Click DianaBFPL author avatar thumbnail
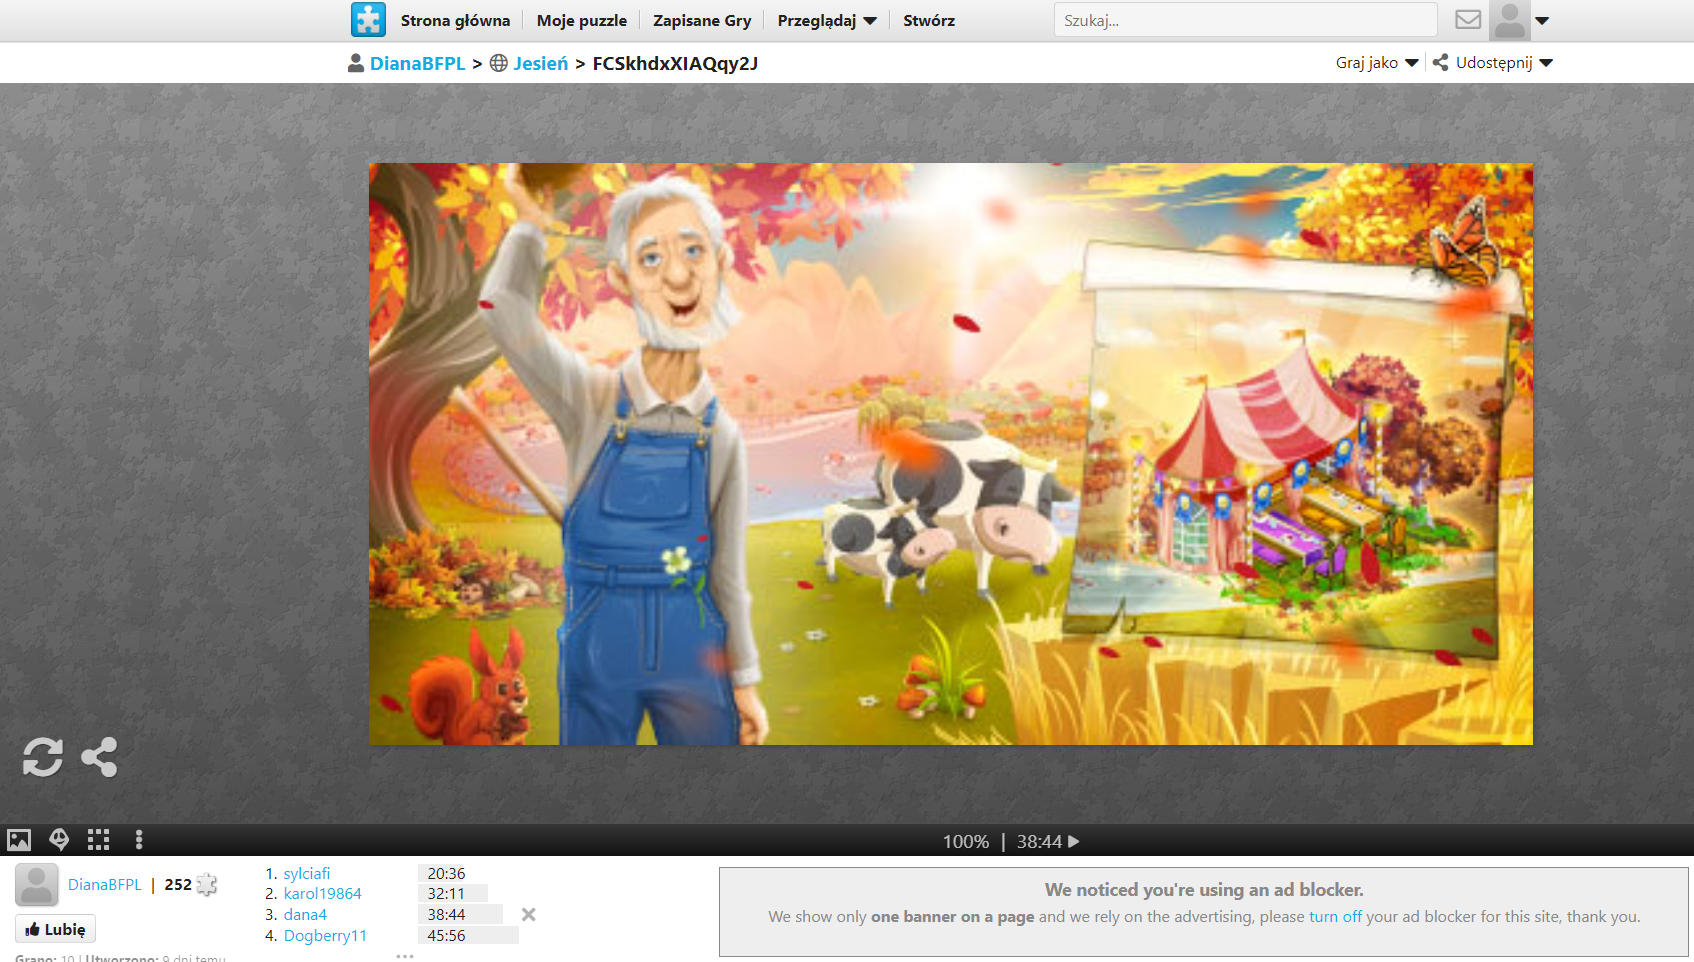 37,885
